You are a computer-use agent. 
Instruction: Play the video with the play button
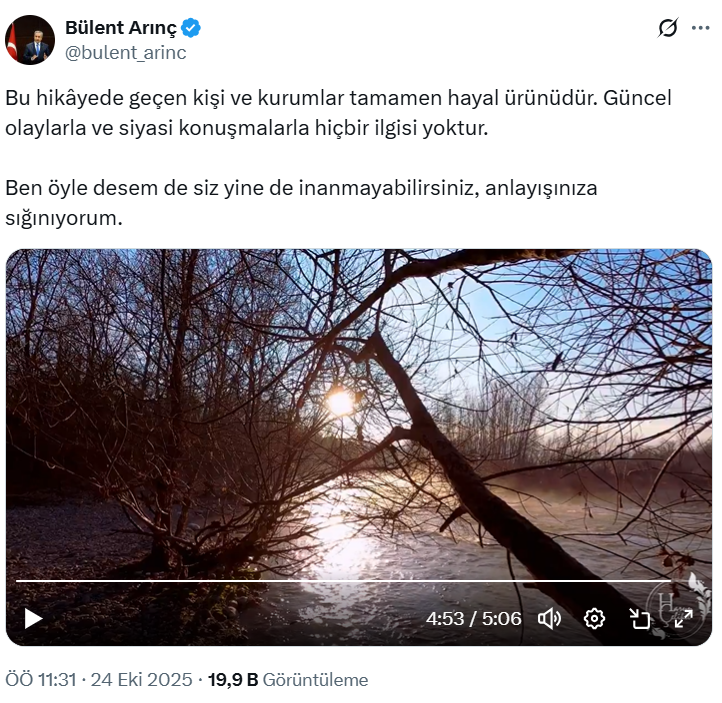click(x=33, y=618)
